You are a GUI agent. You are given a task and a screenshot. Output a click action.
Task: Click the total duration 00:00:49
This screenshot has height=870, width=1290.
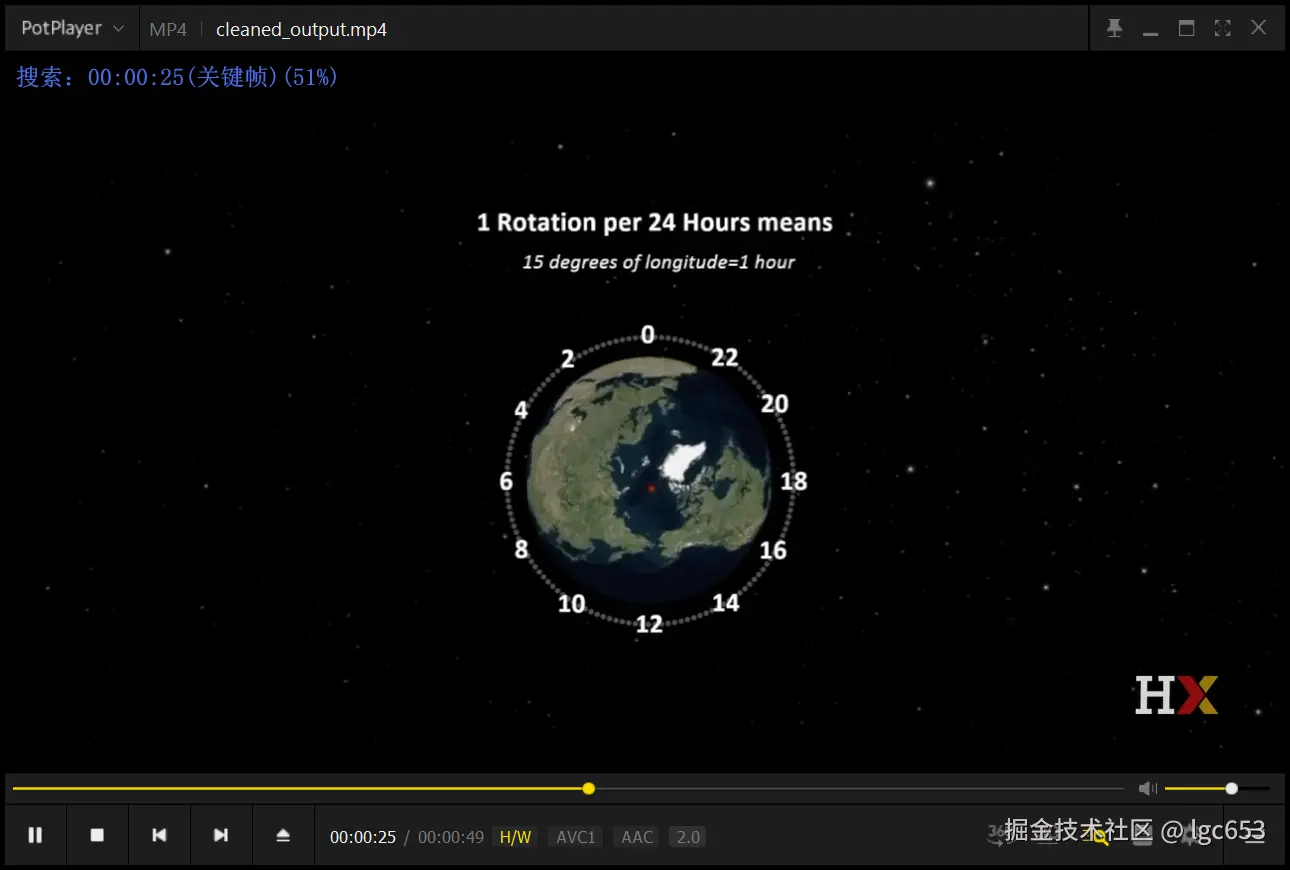(x=451, y=837)
